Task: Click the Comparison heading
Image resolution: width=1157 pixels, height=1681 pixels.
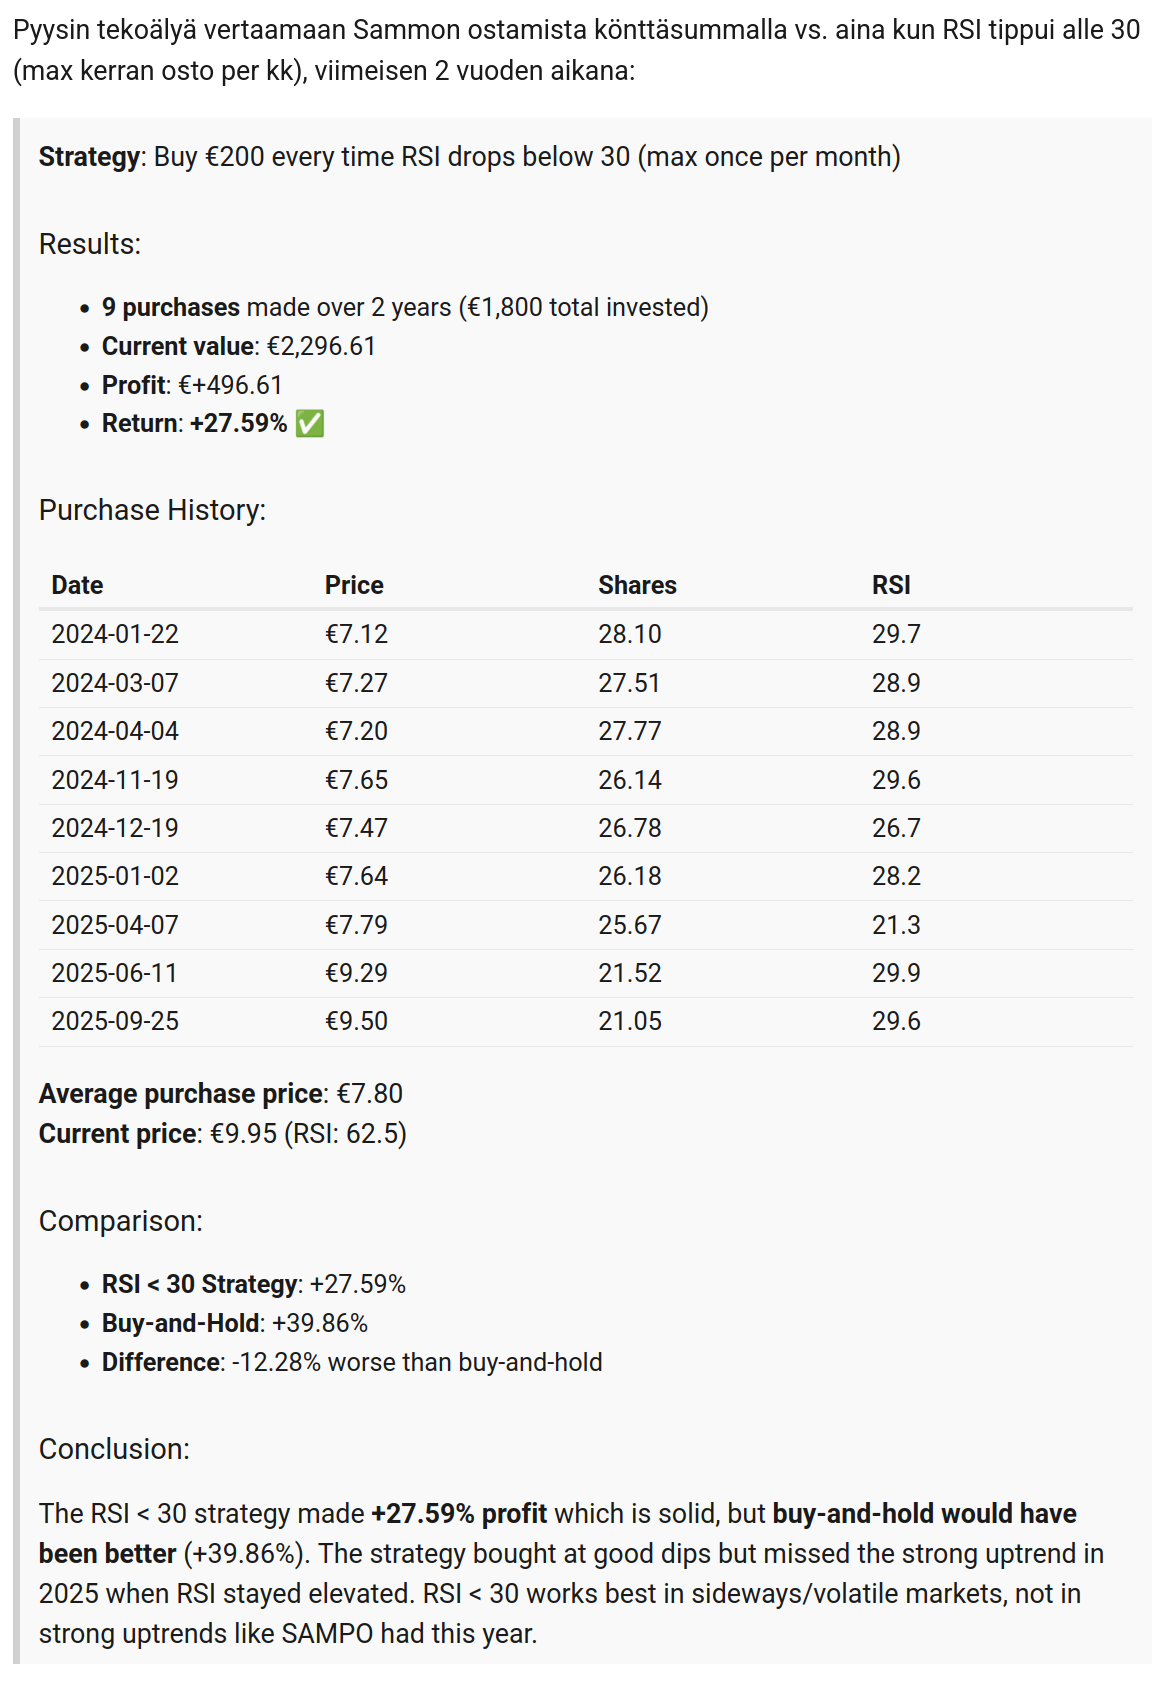Action: pos(120,1221)
